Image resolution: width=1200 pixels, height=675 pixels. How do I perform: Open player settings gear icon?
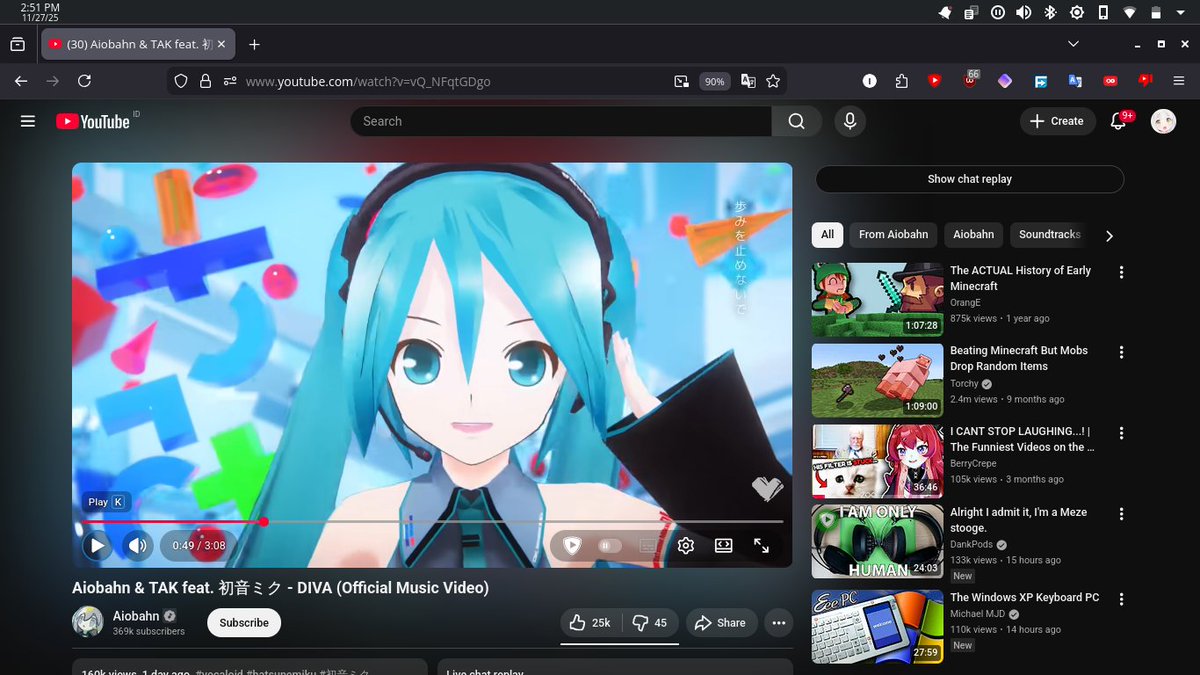[x=685, y=545]
